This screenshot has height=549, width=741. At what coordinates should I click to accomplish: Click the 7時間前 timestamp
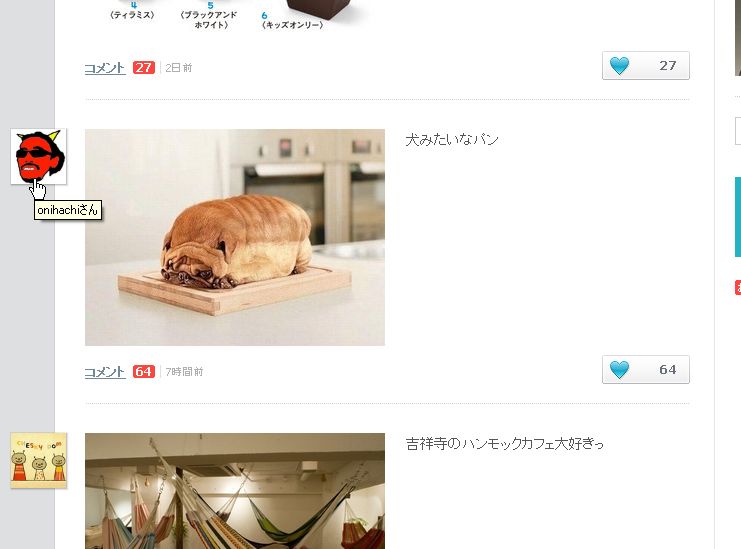[x=184, y=372]
